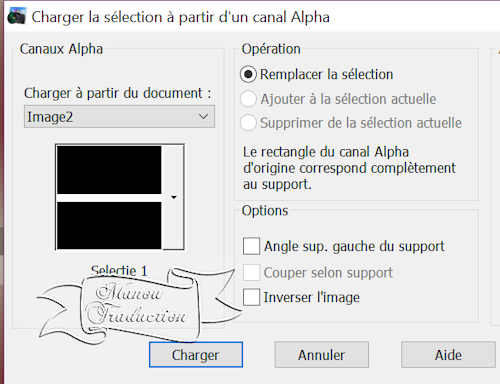This screenshot has width=500, height=384.
Task: Click the Selectie 1 channel label
Action: [119, 270]
